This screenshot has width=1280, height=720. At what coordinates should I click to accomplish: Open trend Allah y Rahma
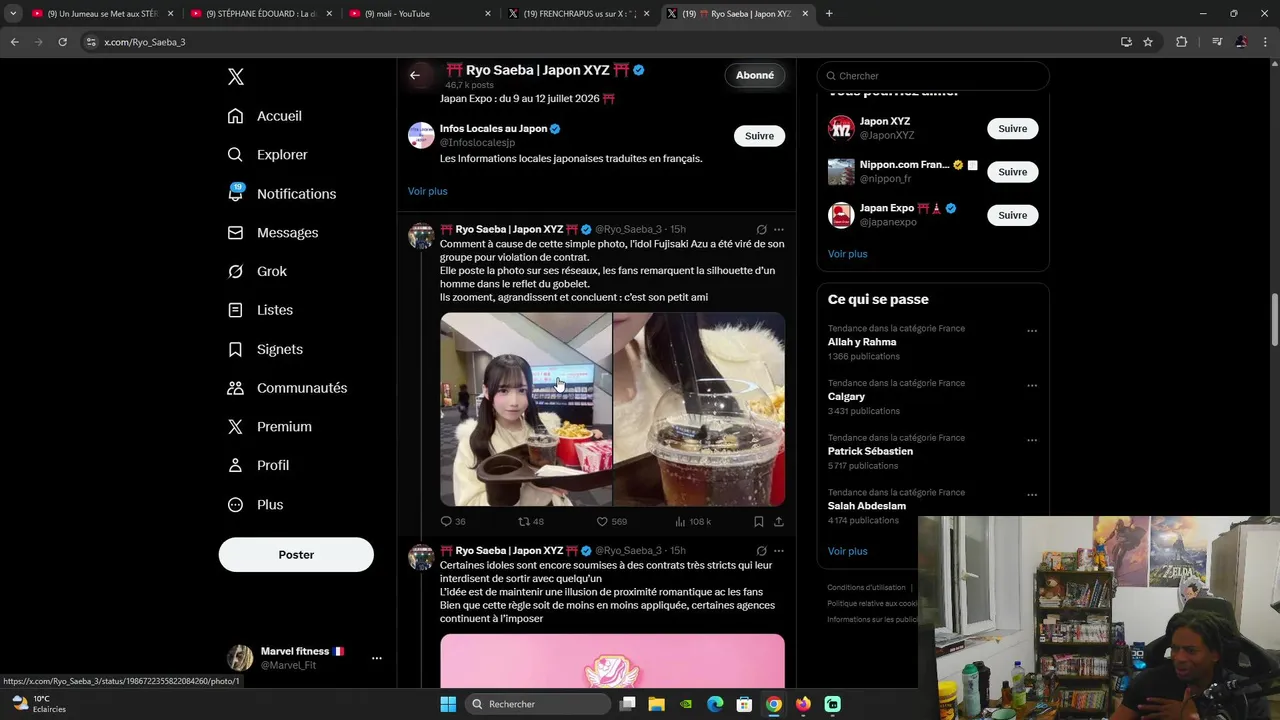pyautogui.click(x=862, y=342)
